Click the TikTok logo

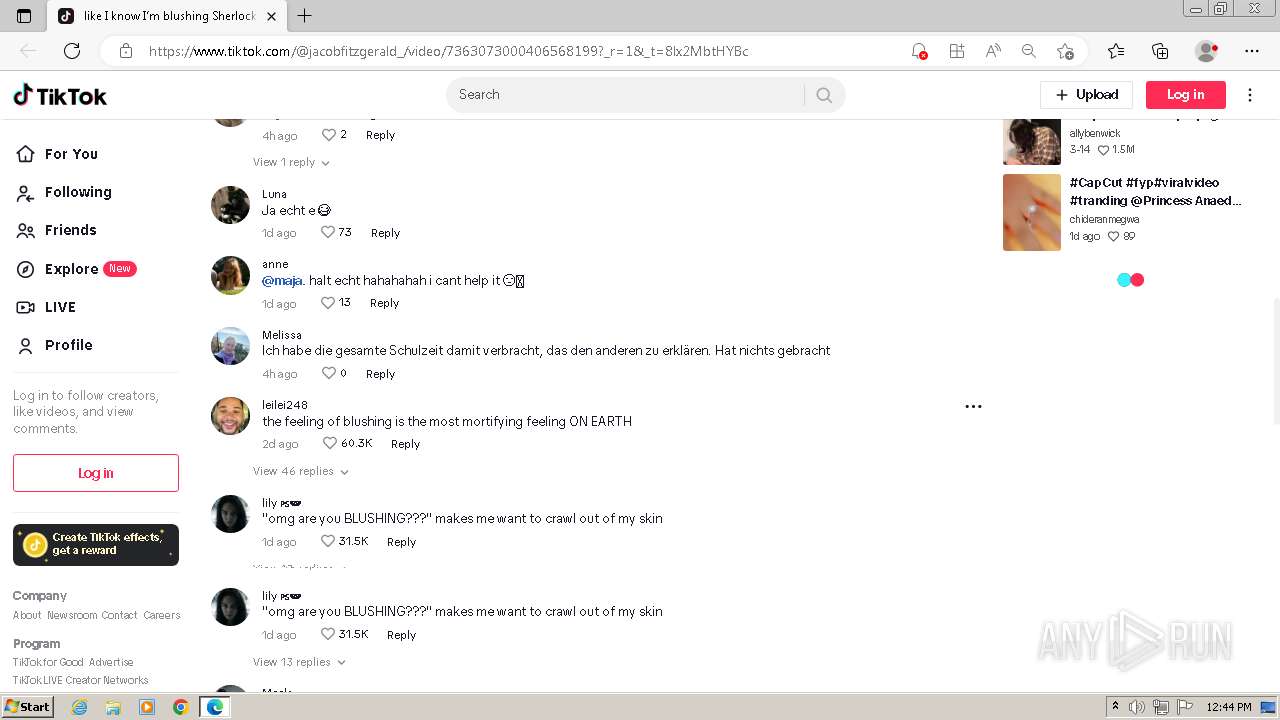(x=60, y=95)
